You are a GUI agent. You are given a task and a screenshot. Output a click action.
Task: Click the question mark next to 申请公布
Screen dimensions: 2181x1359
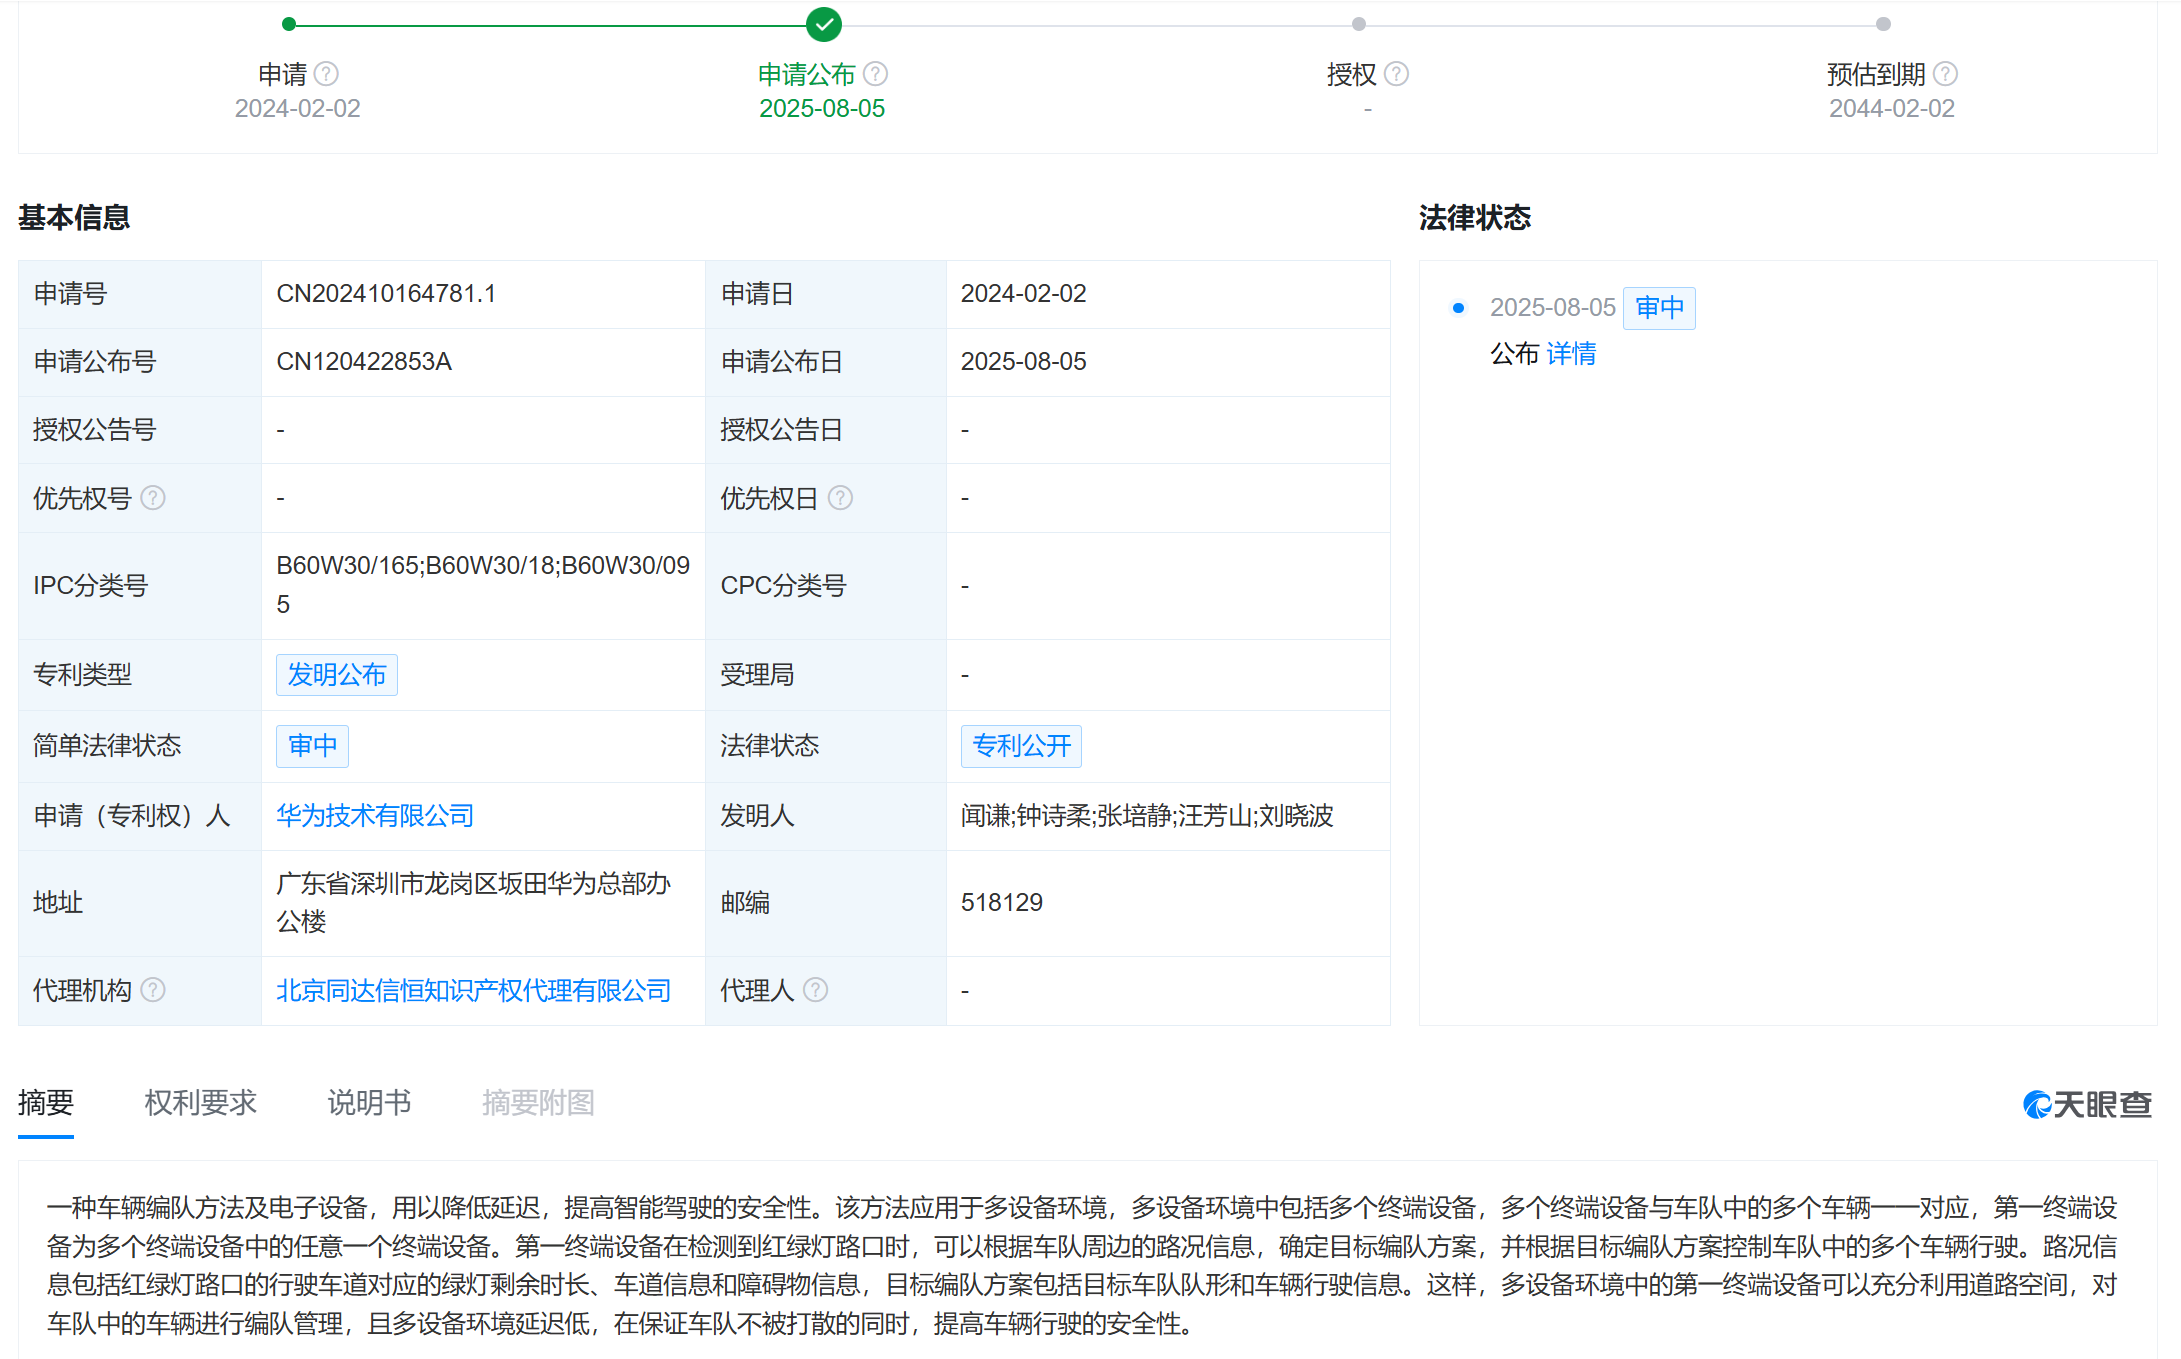tap(875, 73)
